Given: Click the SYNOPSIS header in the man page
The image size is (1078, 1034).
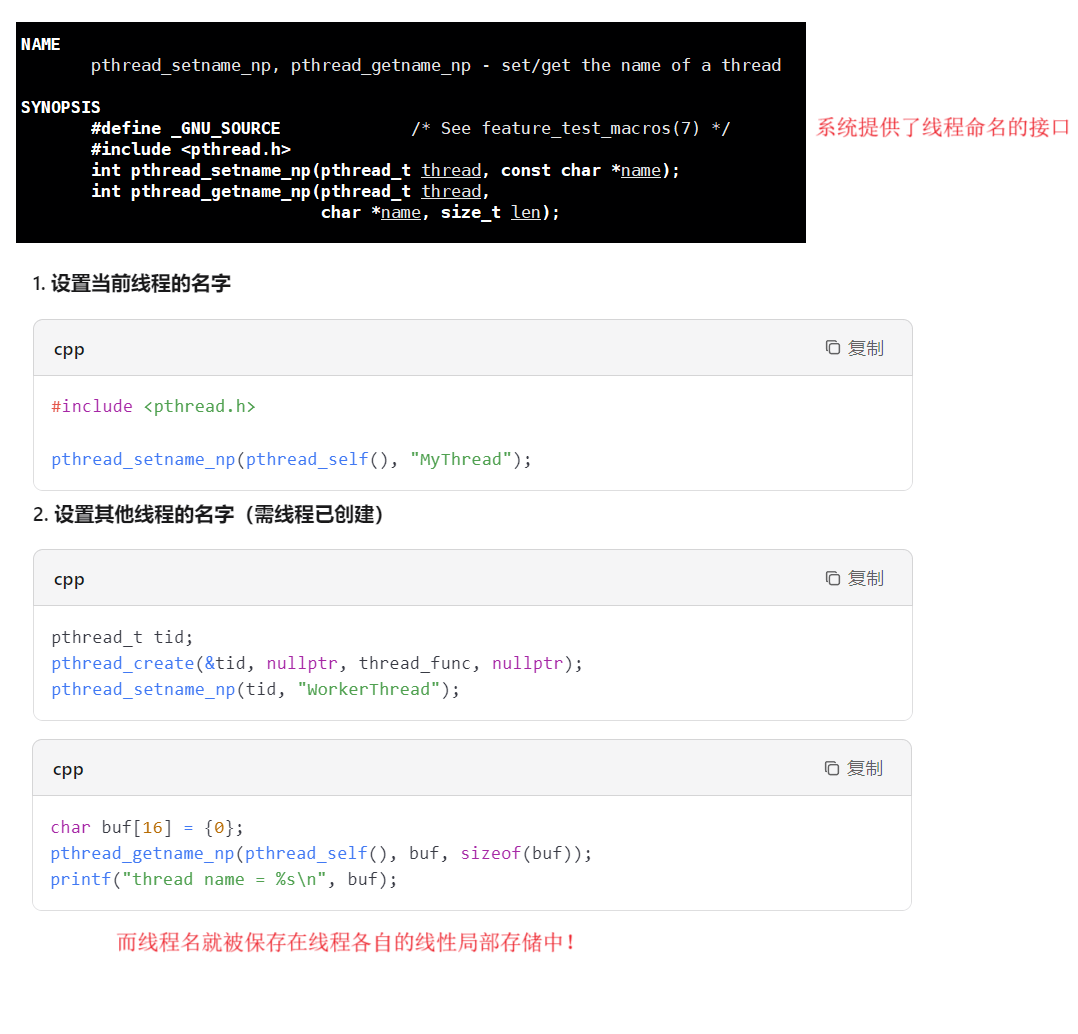Looking at the screenshot, I should [60, 107].
